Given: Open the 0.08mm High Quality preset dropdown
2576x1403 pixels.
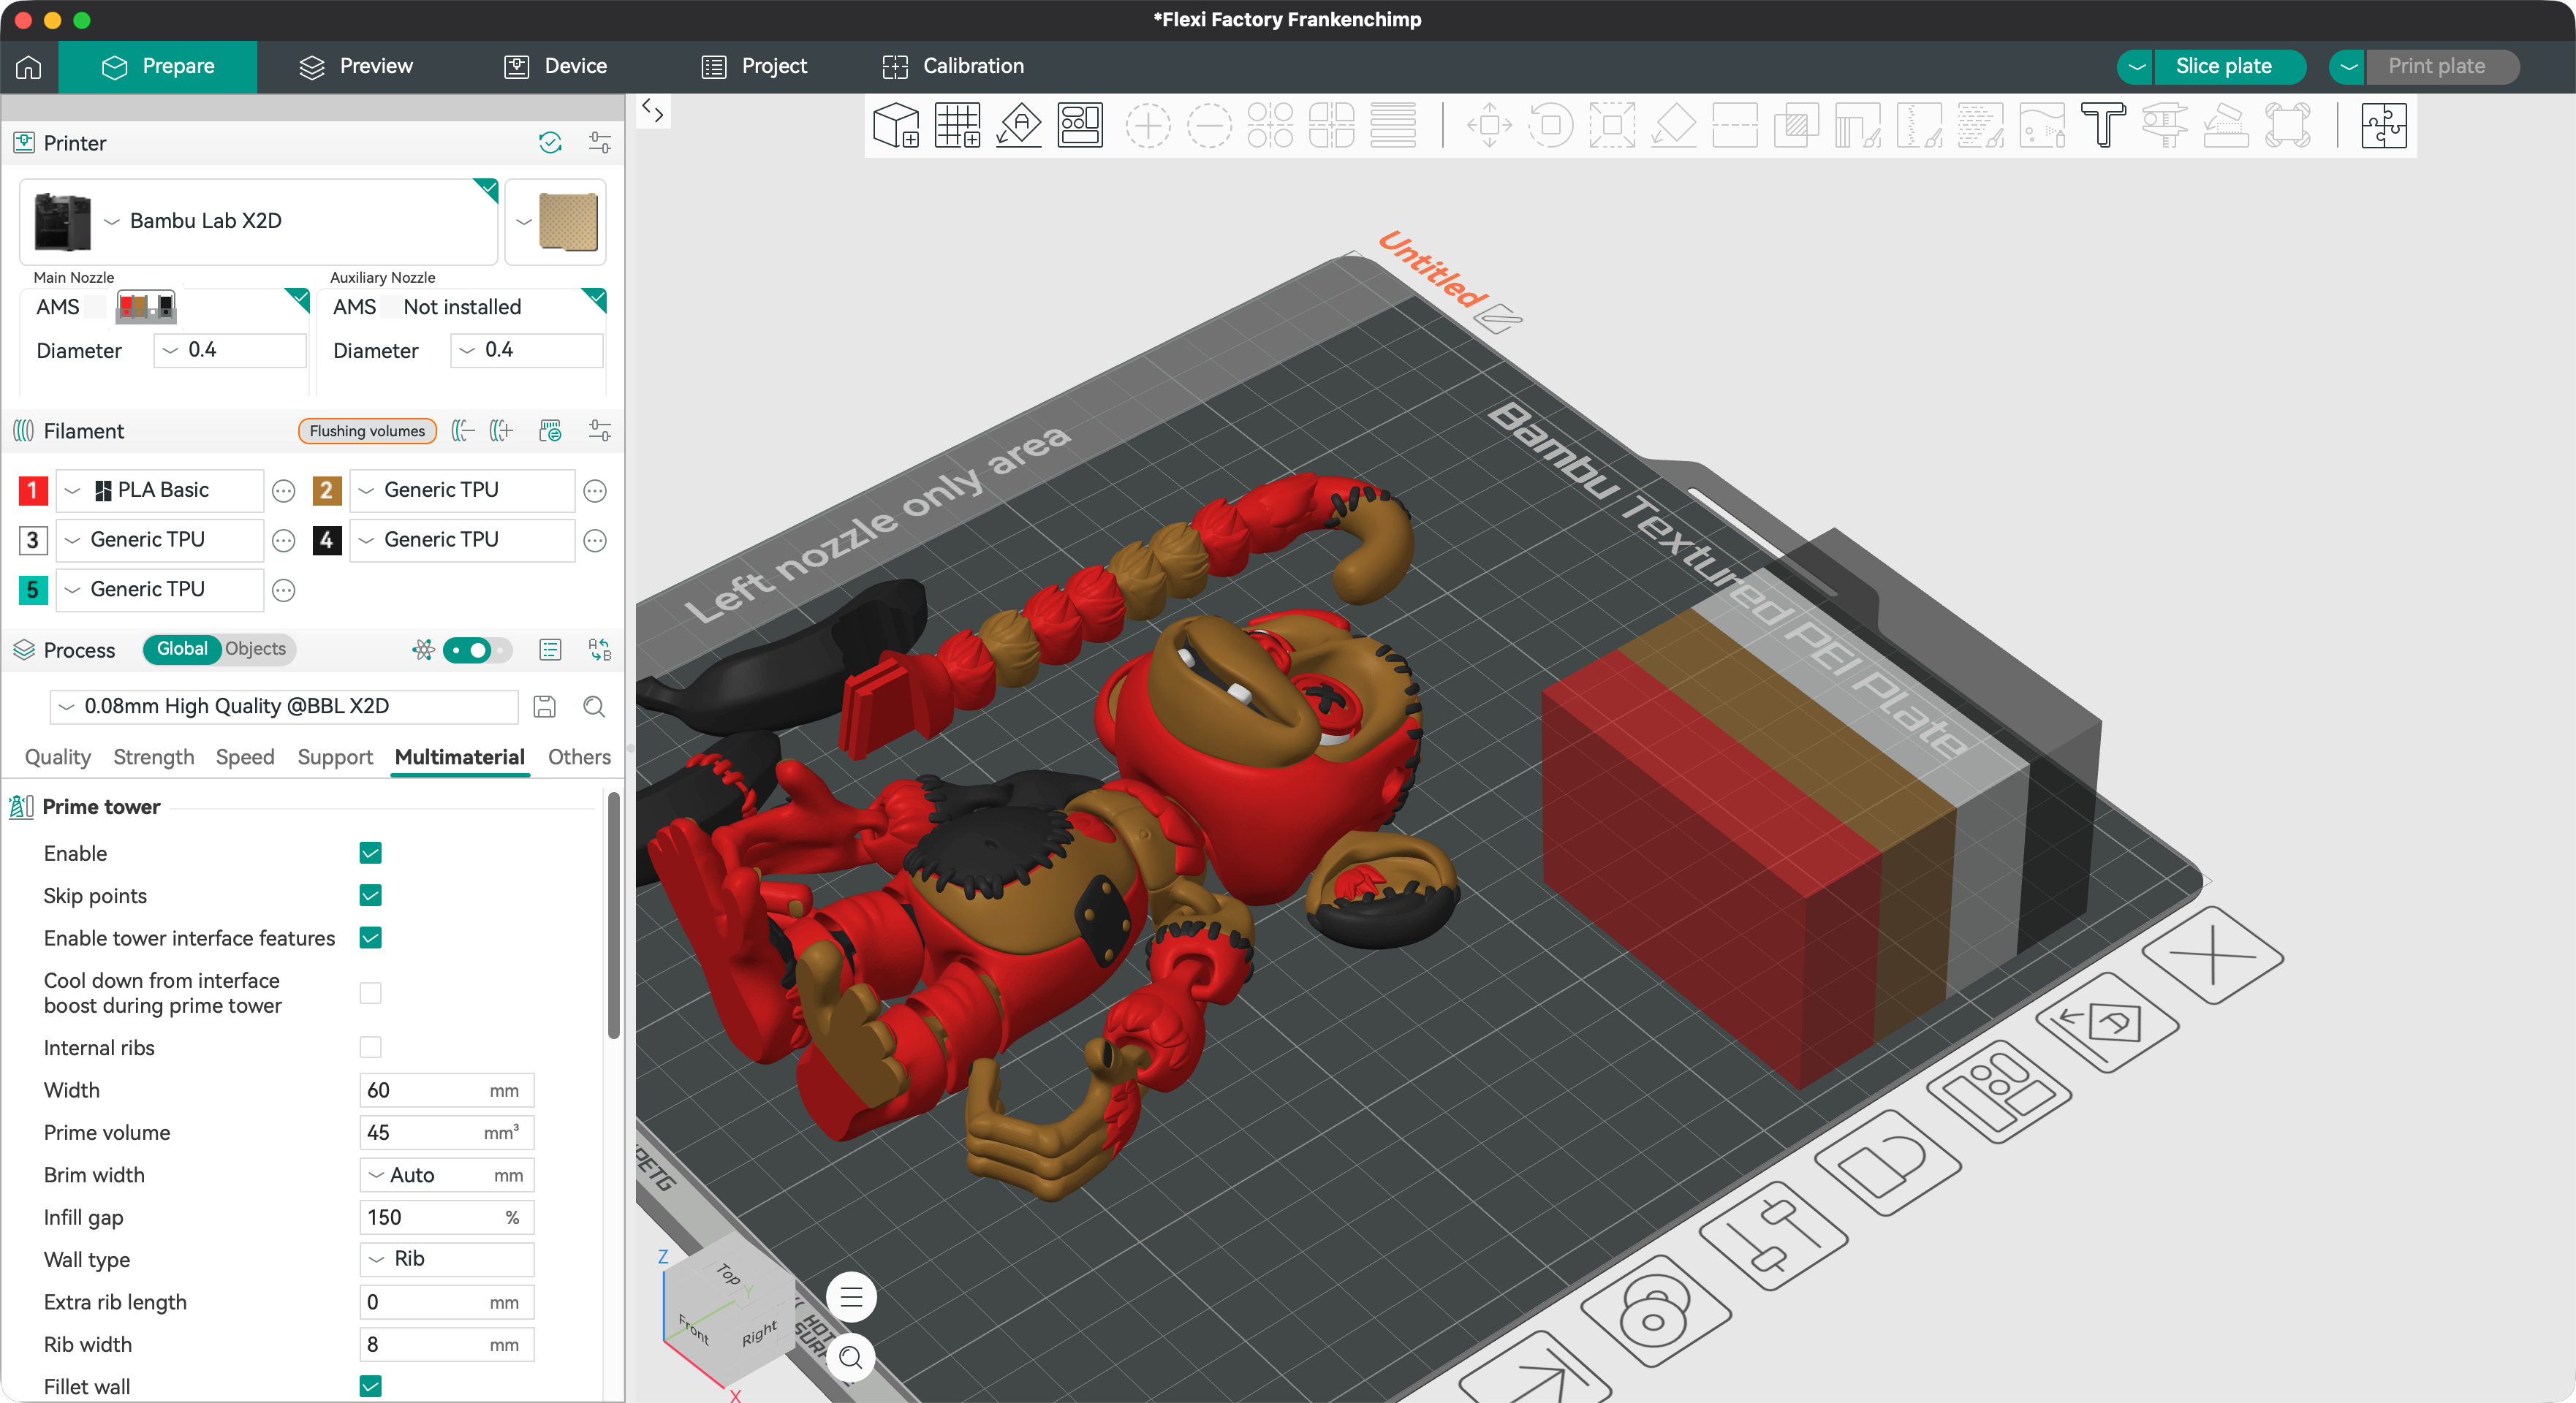Looking at the screenshot, I should [284, 707].
